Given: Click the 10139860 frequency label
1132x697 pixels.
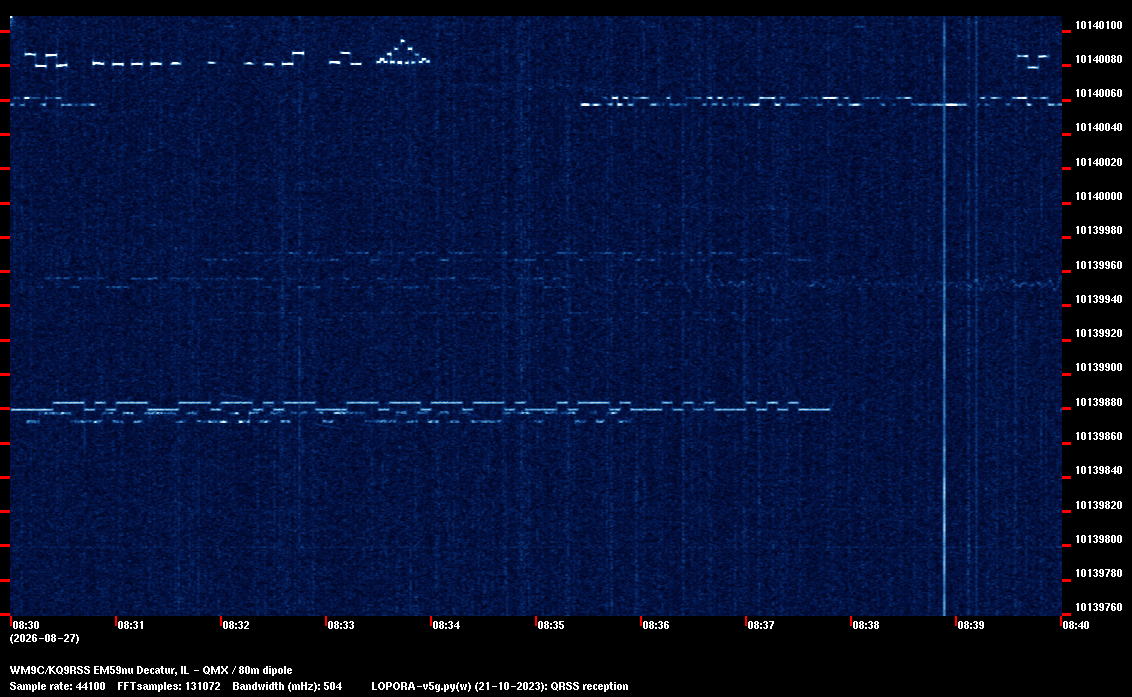Looking at the screenshot, I should pos(1099,436).
